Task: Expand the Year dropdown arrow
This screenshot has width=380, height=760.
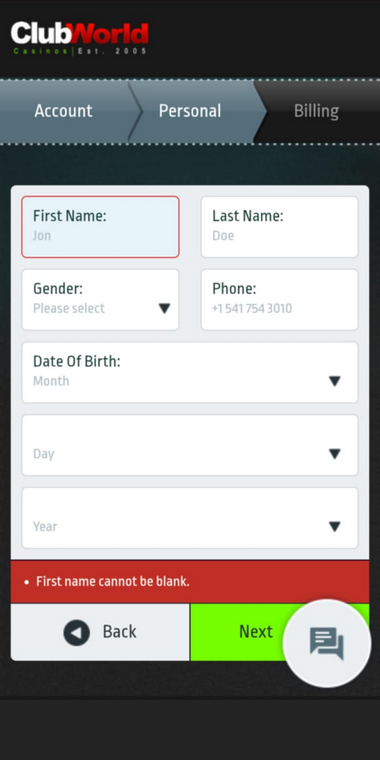Action: (334, 526)
